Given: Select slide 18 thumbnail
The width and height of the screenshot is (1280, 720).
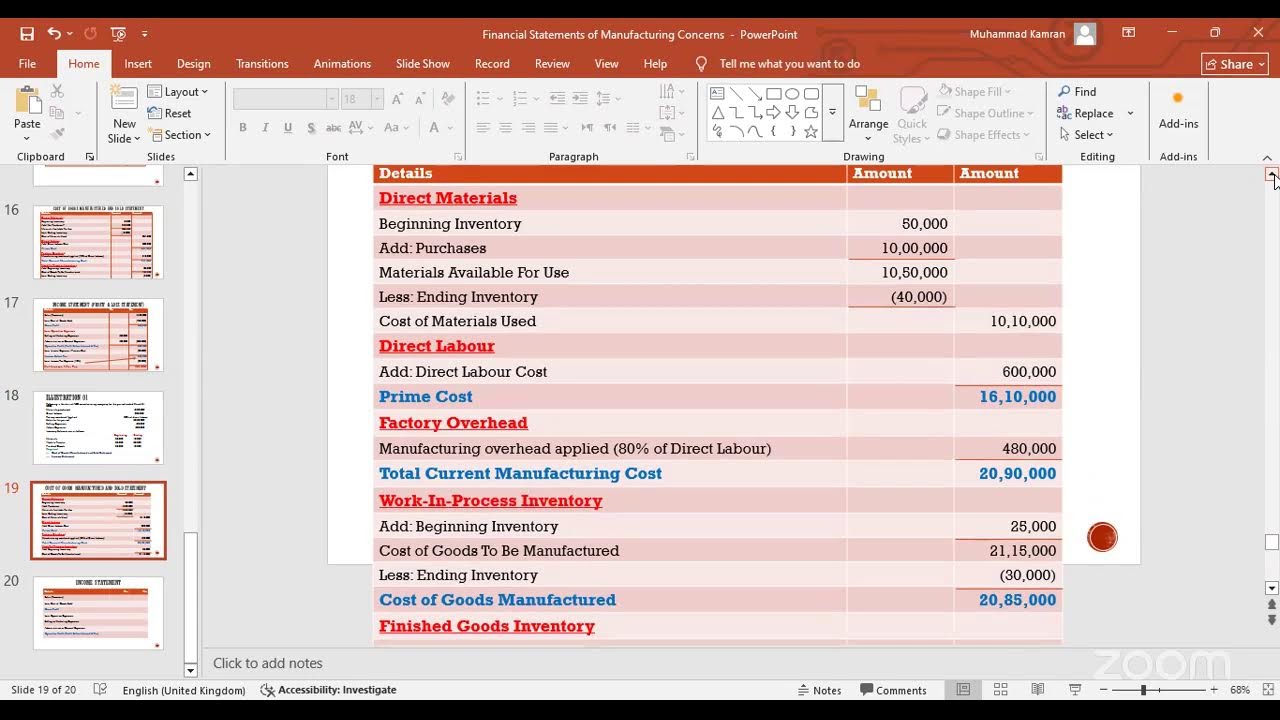Looking at the screenshot, I should click(x=98, y=427).
